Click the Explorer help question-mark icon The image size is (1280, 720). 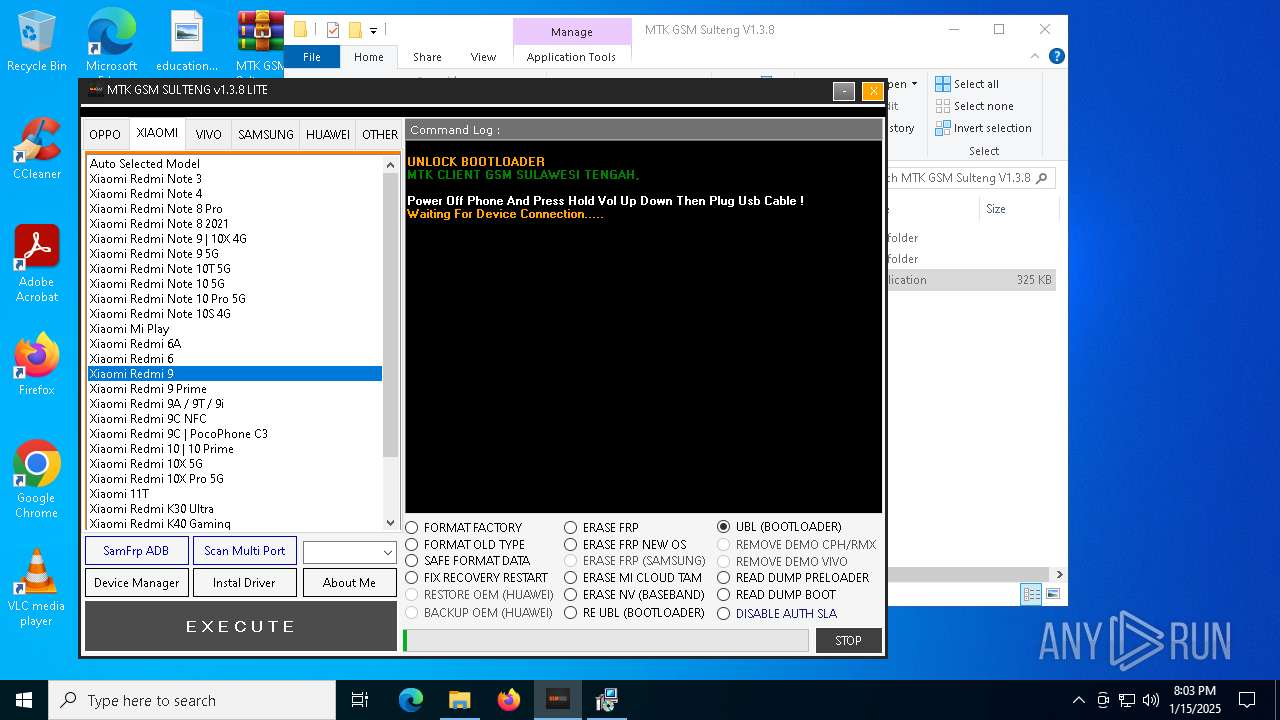[1056, 57]
